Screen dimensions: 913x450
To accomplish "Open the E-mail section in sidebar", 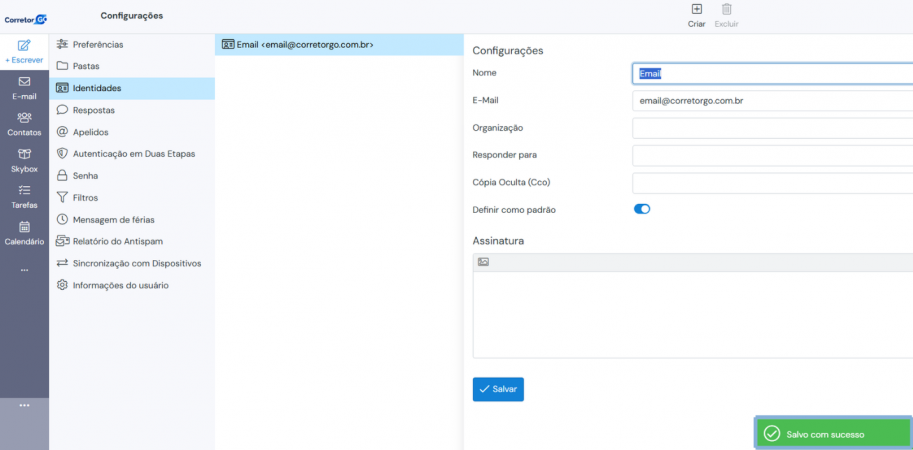I will pos(24,88).
